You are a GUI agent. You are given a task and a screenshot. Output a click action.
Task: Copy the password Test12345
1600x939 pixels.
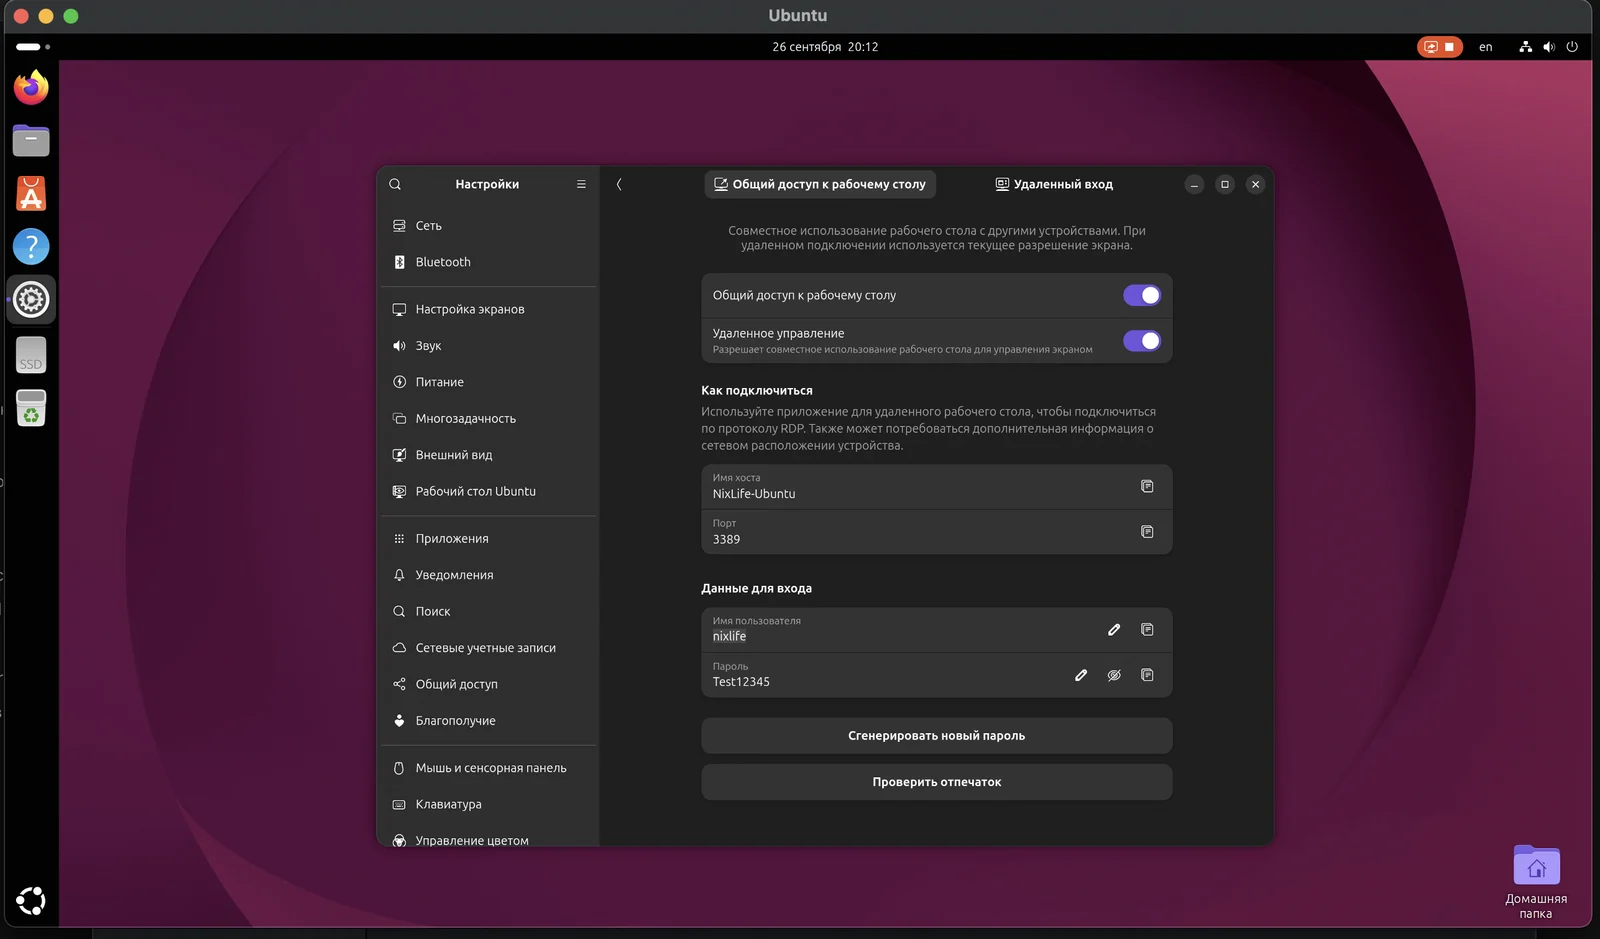tap(1147, 675)
